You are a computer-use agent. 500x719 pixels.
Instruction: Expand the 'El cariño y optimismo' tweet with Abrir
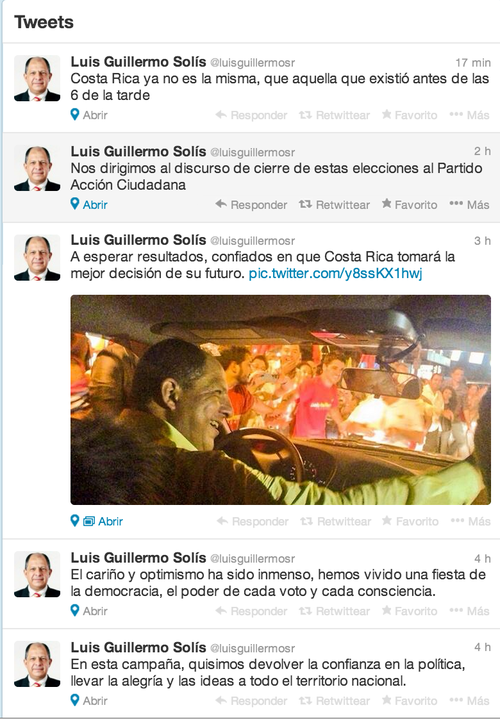point(89,611)
